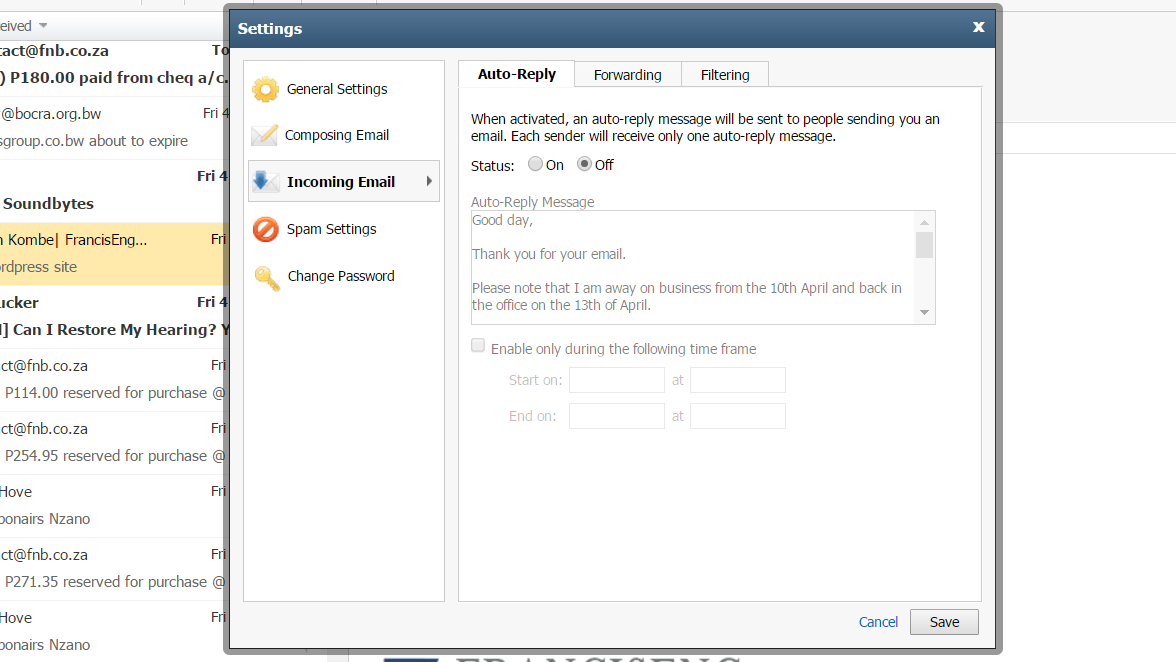Switch to the Auto-Reply tab
This screenshot has width=1176, height=662.
(517, 74)
